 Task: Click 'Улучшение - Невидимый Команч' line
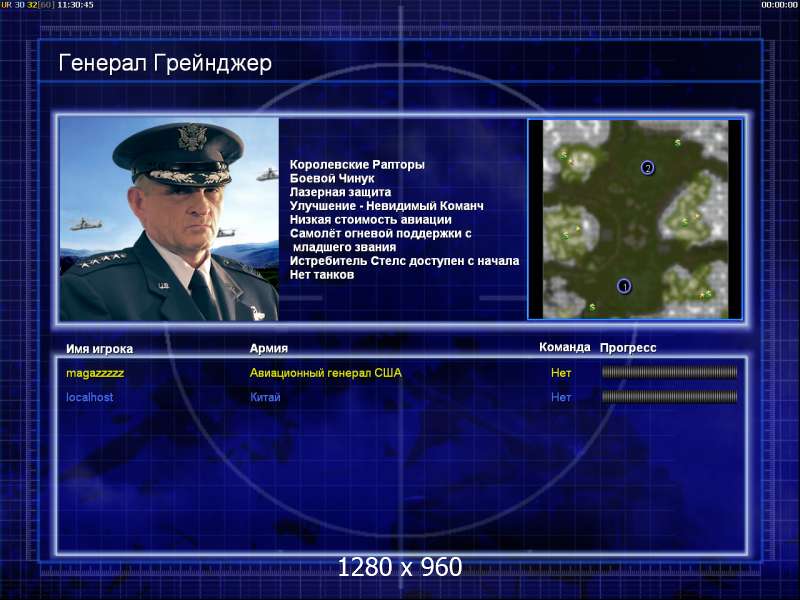point(387,206)
